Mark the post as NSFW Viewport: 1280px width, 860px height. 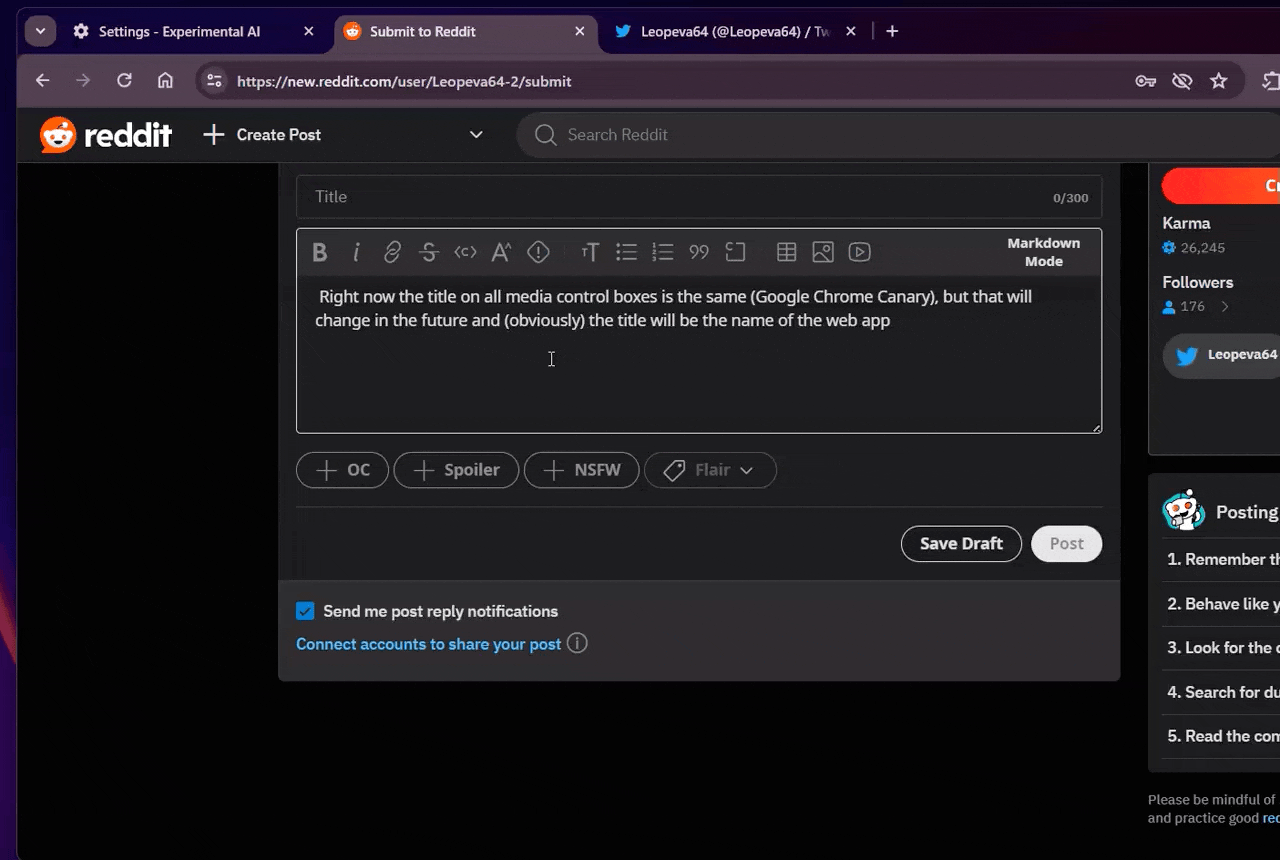click(581, 470)
